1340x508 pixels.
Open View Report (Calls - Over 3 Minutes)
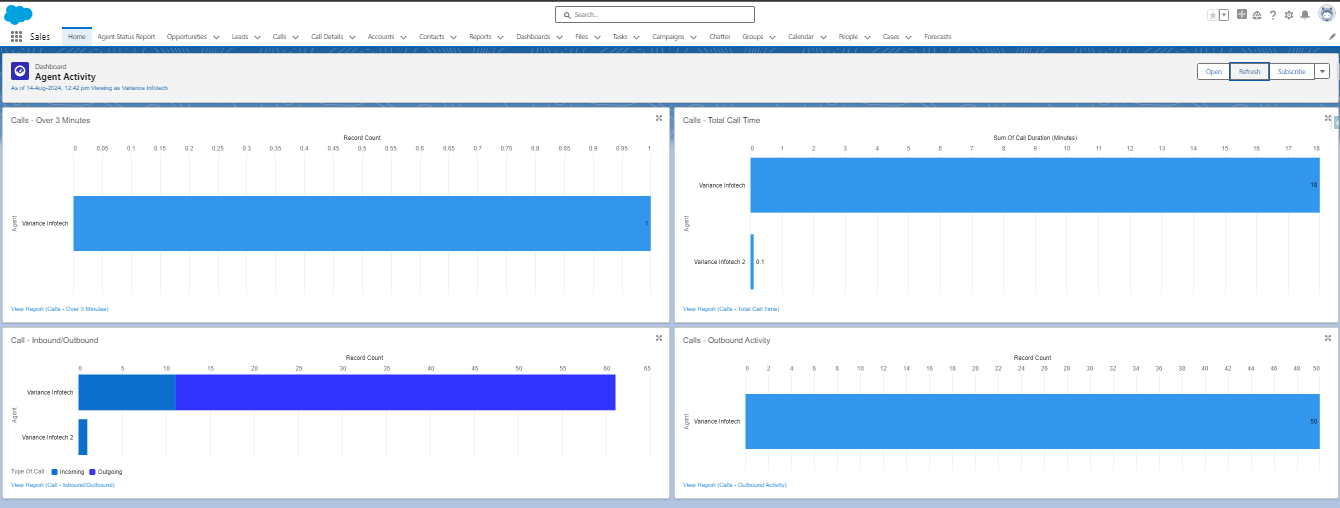tap(60, 309)
